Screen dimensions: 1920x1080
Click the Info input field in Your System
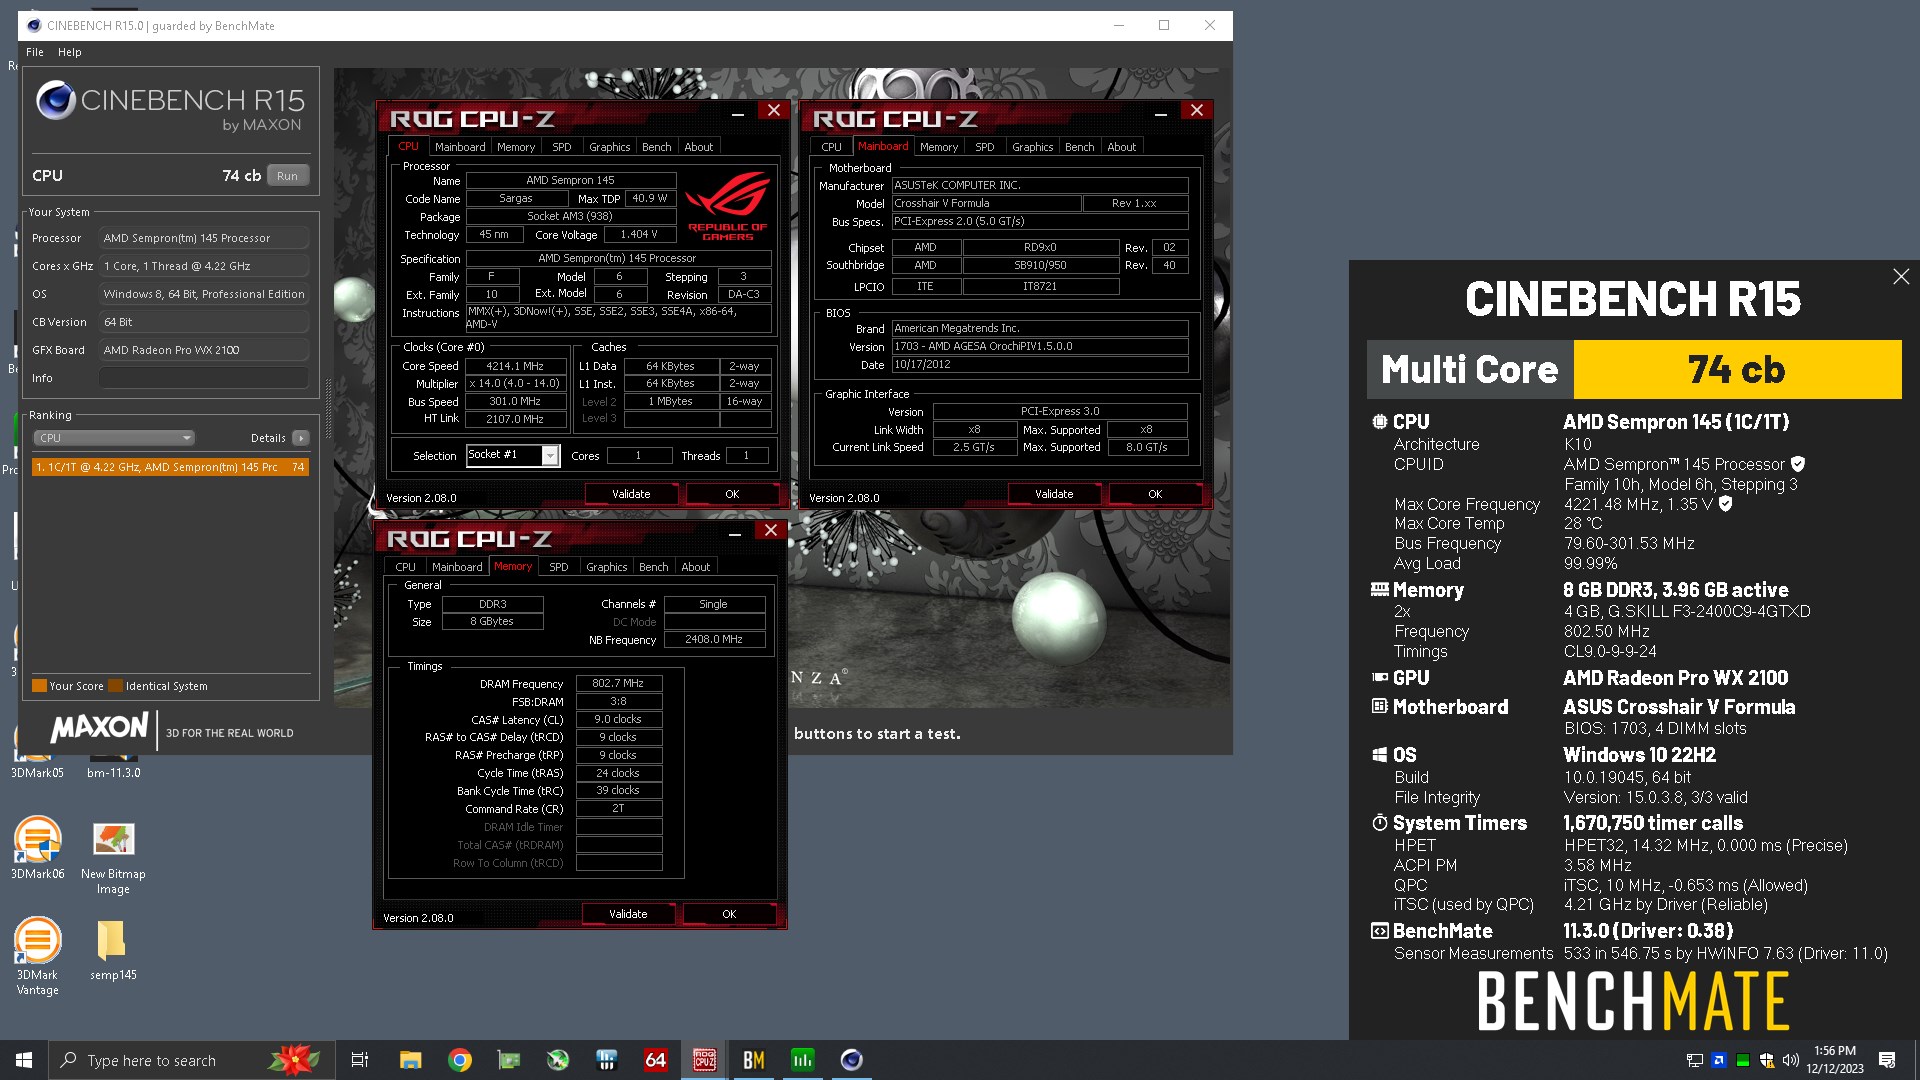coord(204,378)
